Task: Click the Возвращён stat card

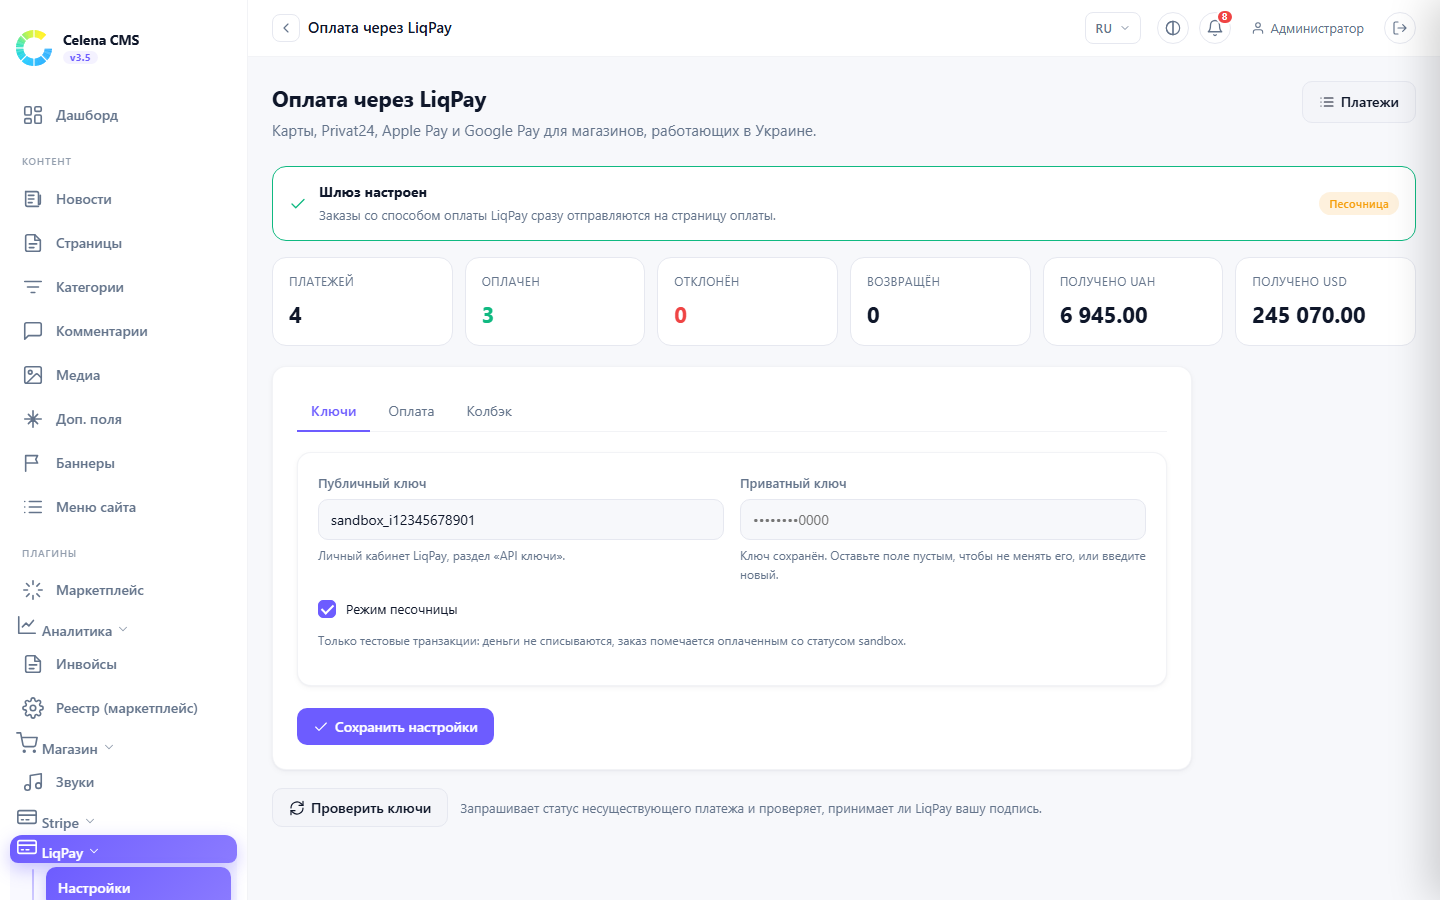Action: pyautogui.click(x=940, y=302)
